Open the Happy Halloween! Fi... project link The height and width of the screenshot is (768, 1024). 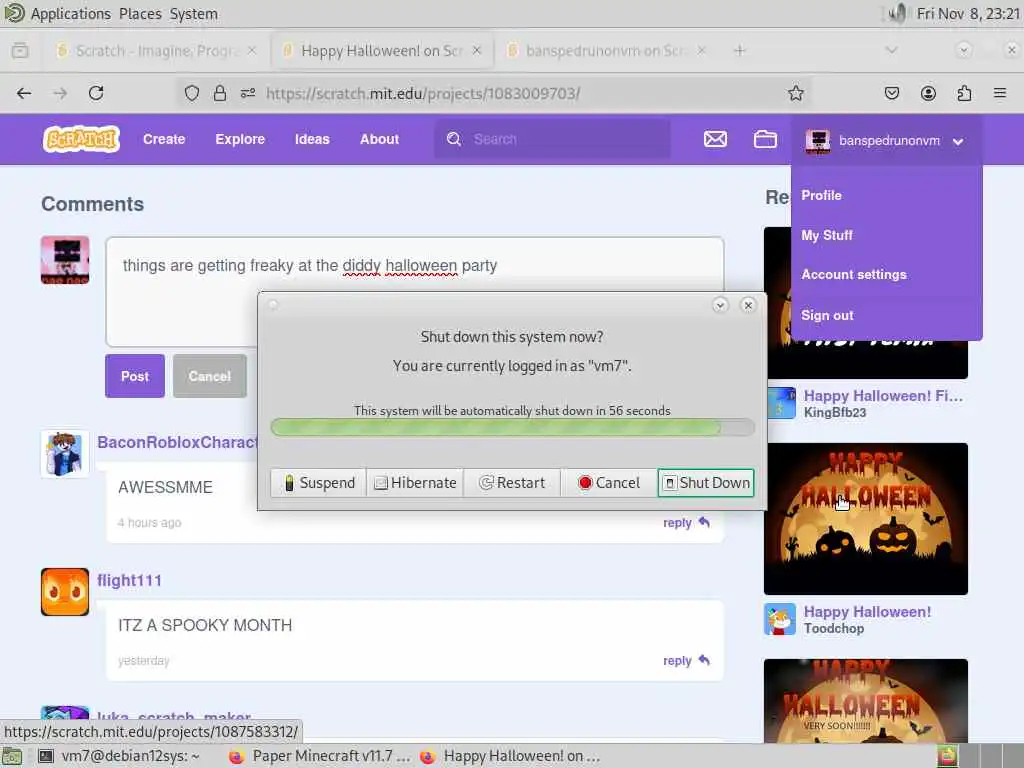click(883, 396)
